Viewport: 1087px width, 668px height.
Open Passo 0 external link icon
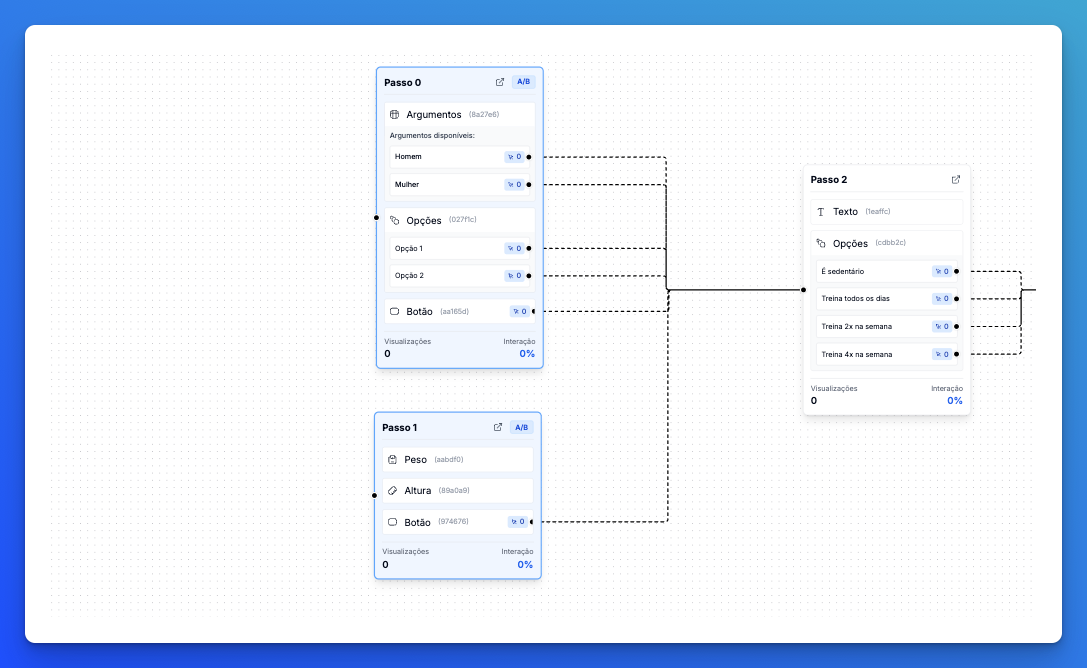pos(500,82)
